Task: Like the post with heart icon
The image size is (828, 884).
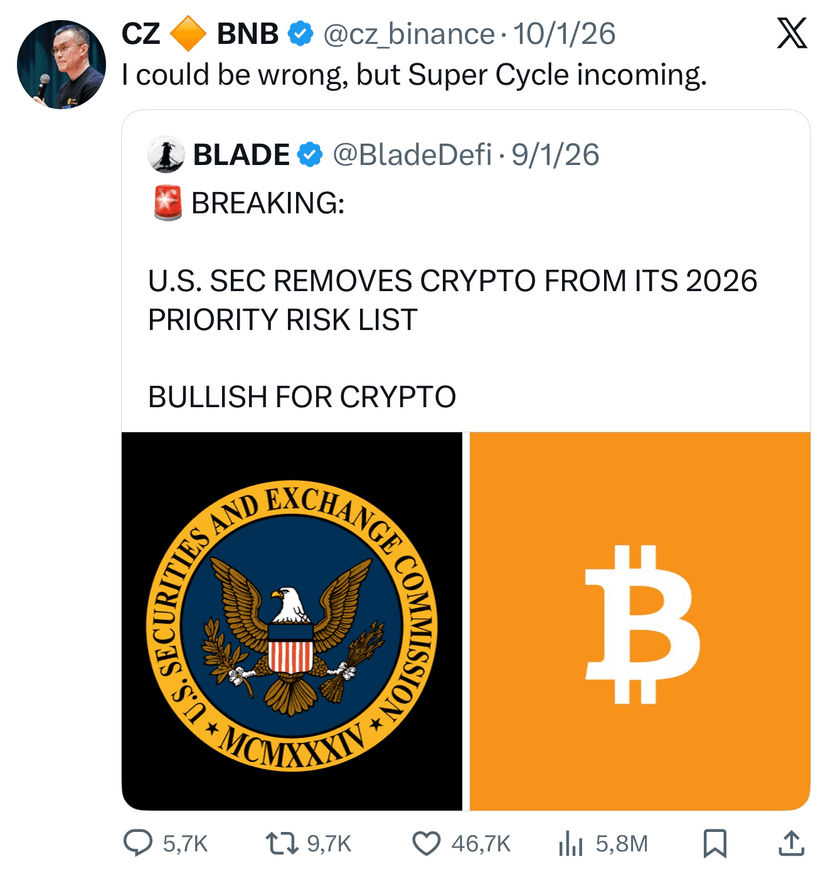Action: point(427,844)
